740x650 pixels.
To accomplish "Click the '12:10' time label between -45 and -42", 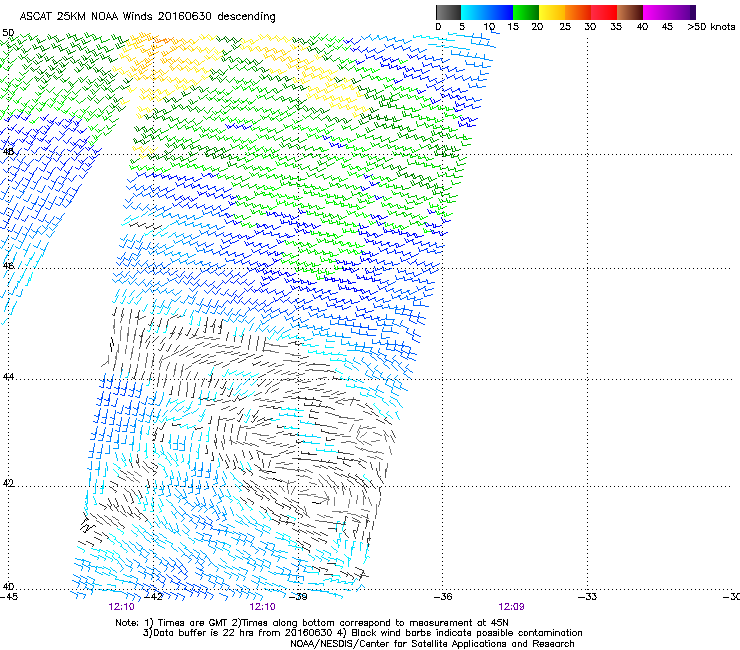I will coord(121,607).
